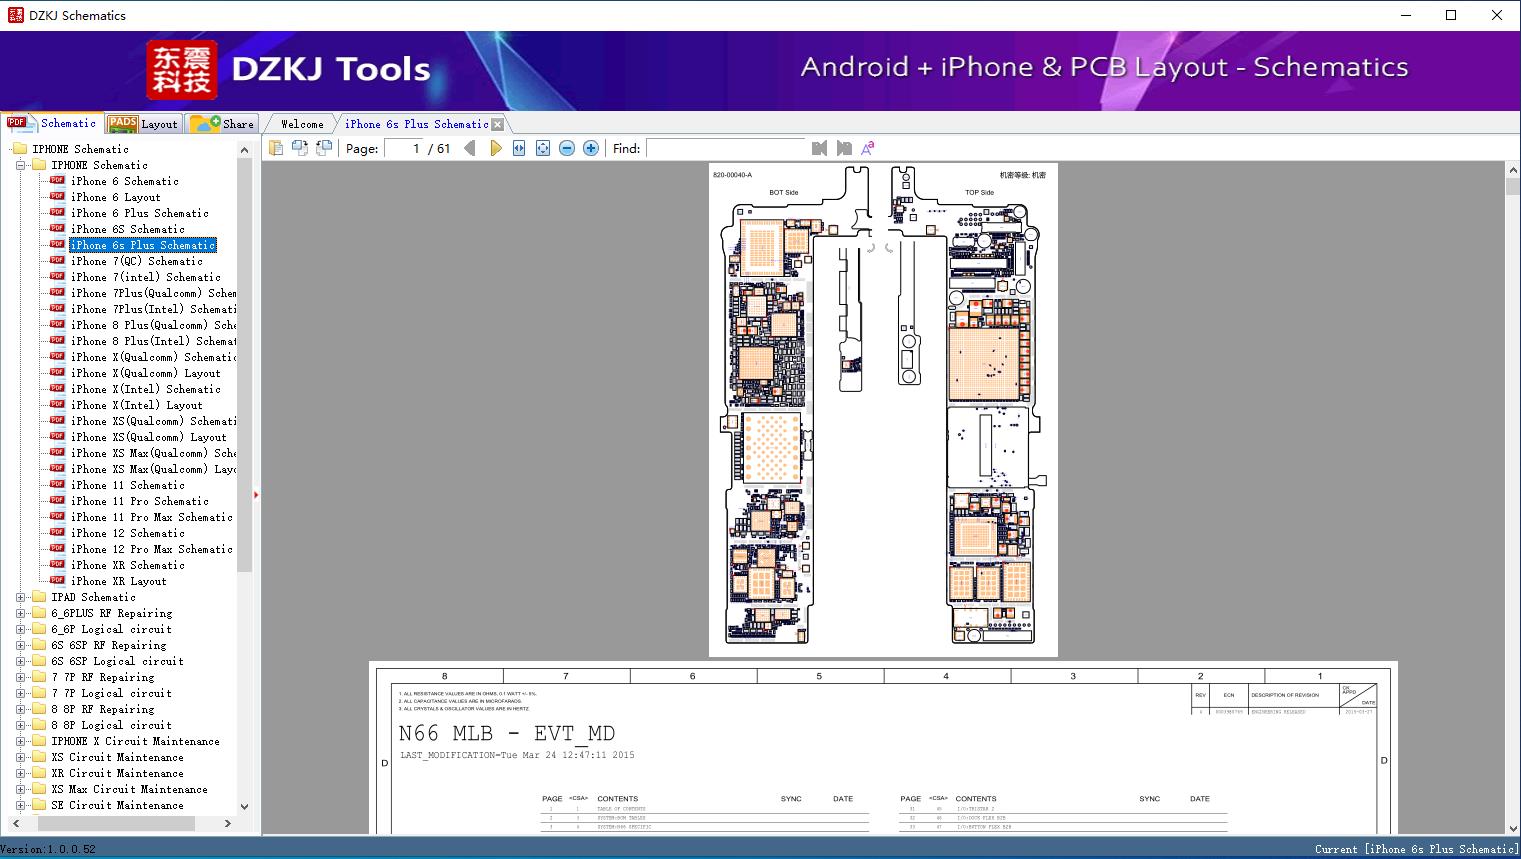Select the iPhone 6s Plus Schematic tab
Screen dimensions: 1521x859
tap(417, 124)
